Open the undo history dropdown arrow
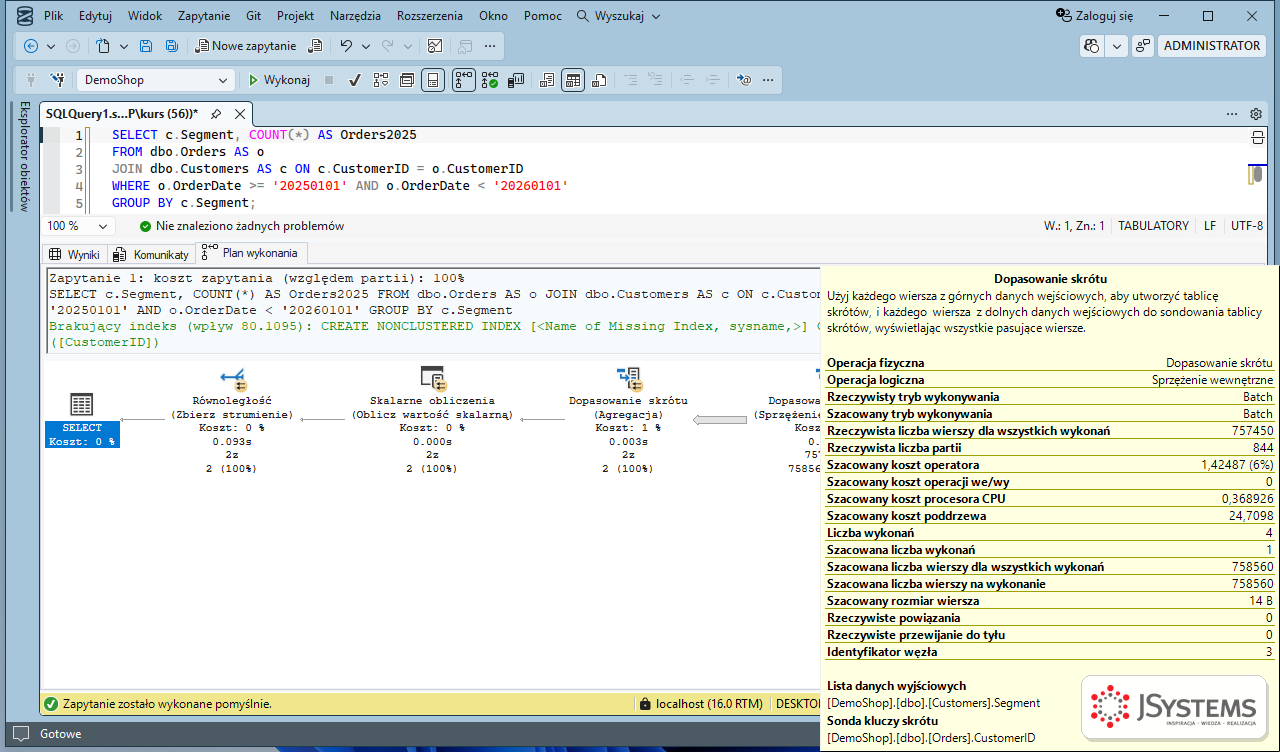This screenshot has height=752, width=1280. pos(365,46)
